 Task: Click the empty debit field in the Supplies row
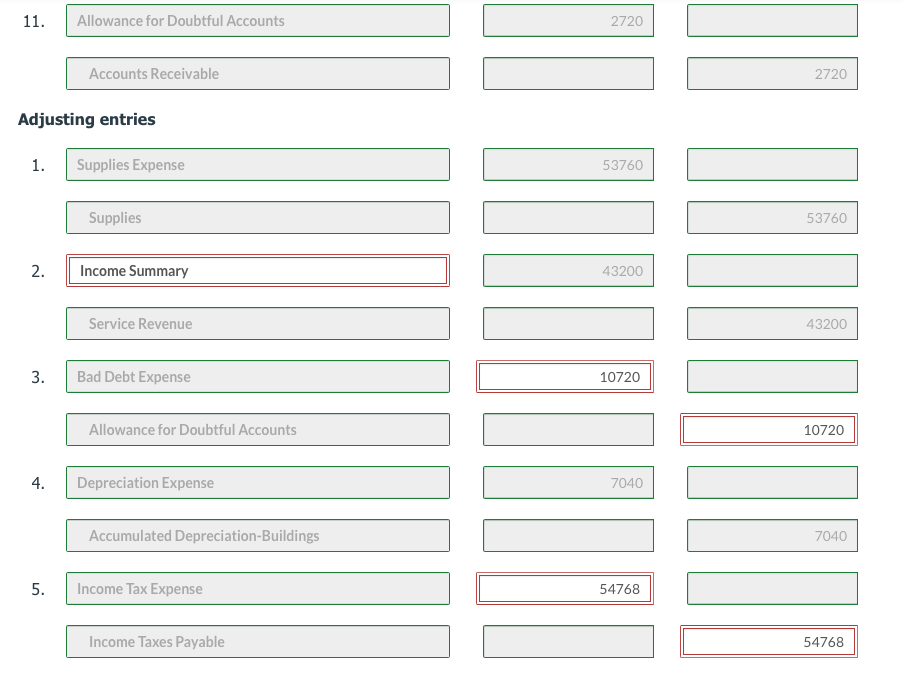(568, 218)
